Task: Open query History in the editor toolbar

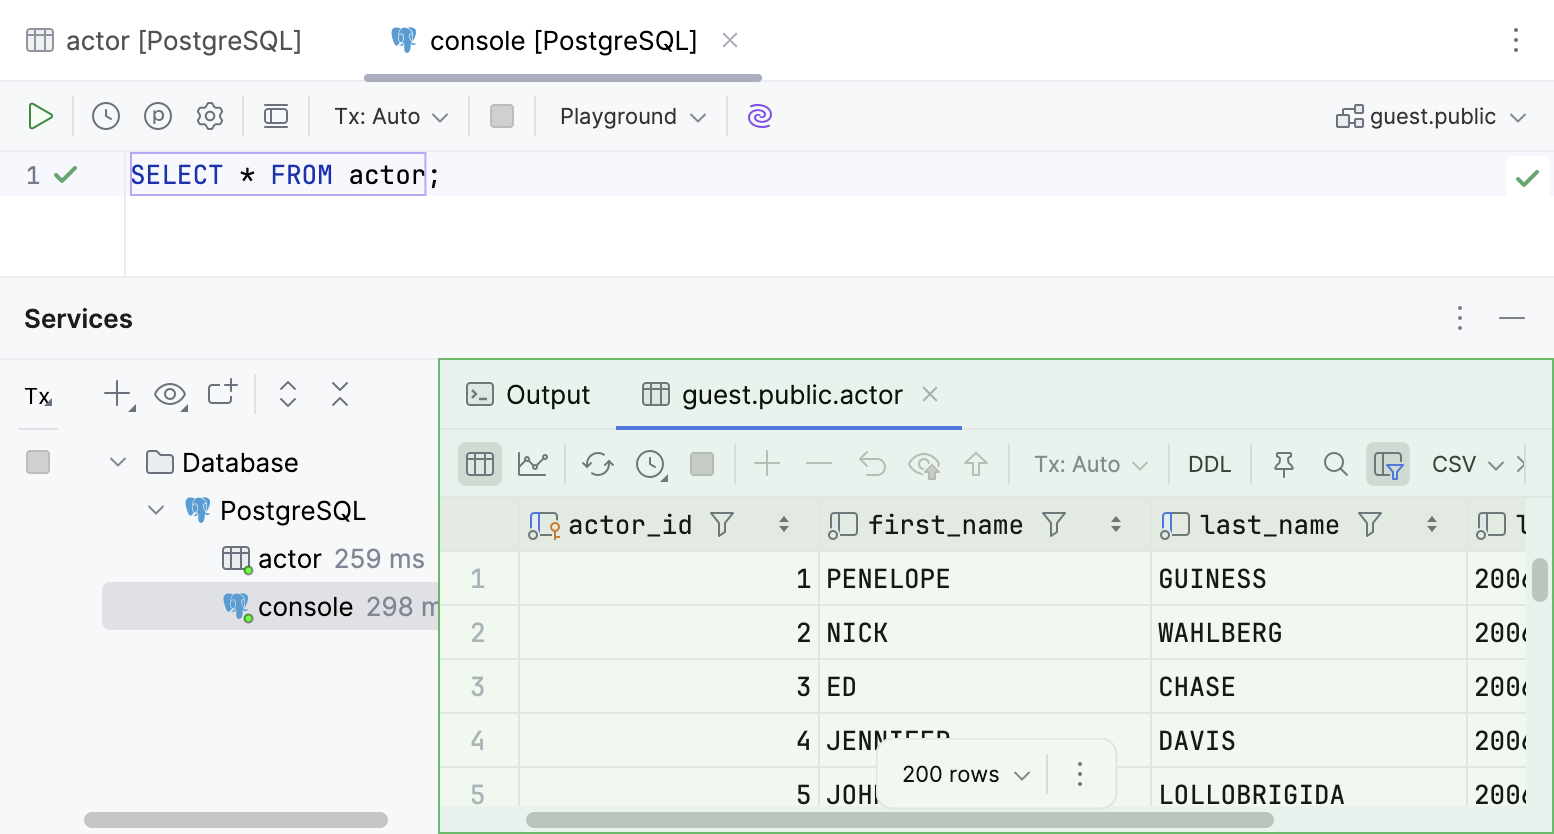Action: coord(105,116)
